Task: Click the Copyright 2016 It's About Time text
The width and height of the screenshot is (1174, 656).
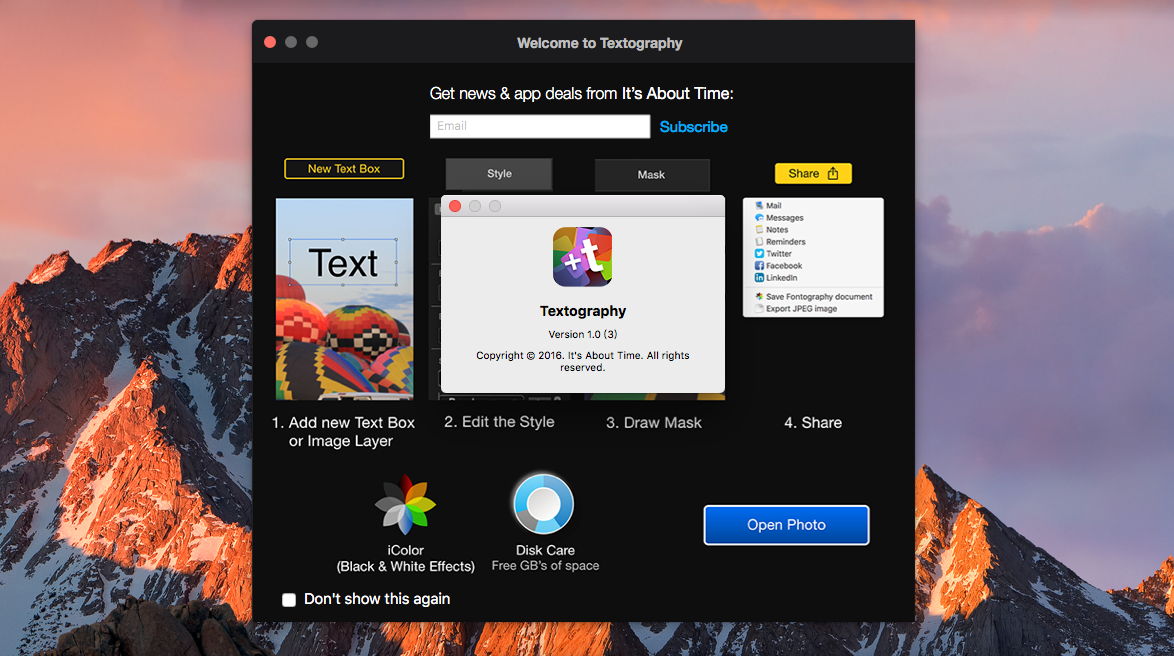Action: [583, 361]
